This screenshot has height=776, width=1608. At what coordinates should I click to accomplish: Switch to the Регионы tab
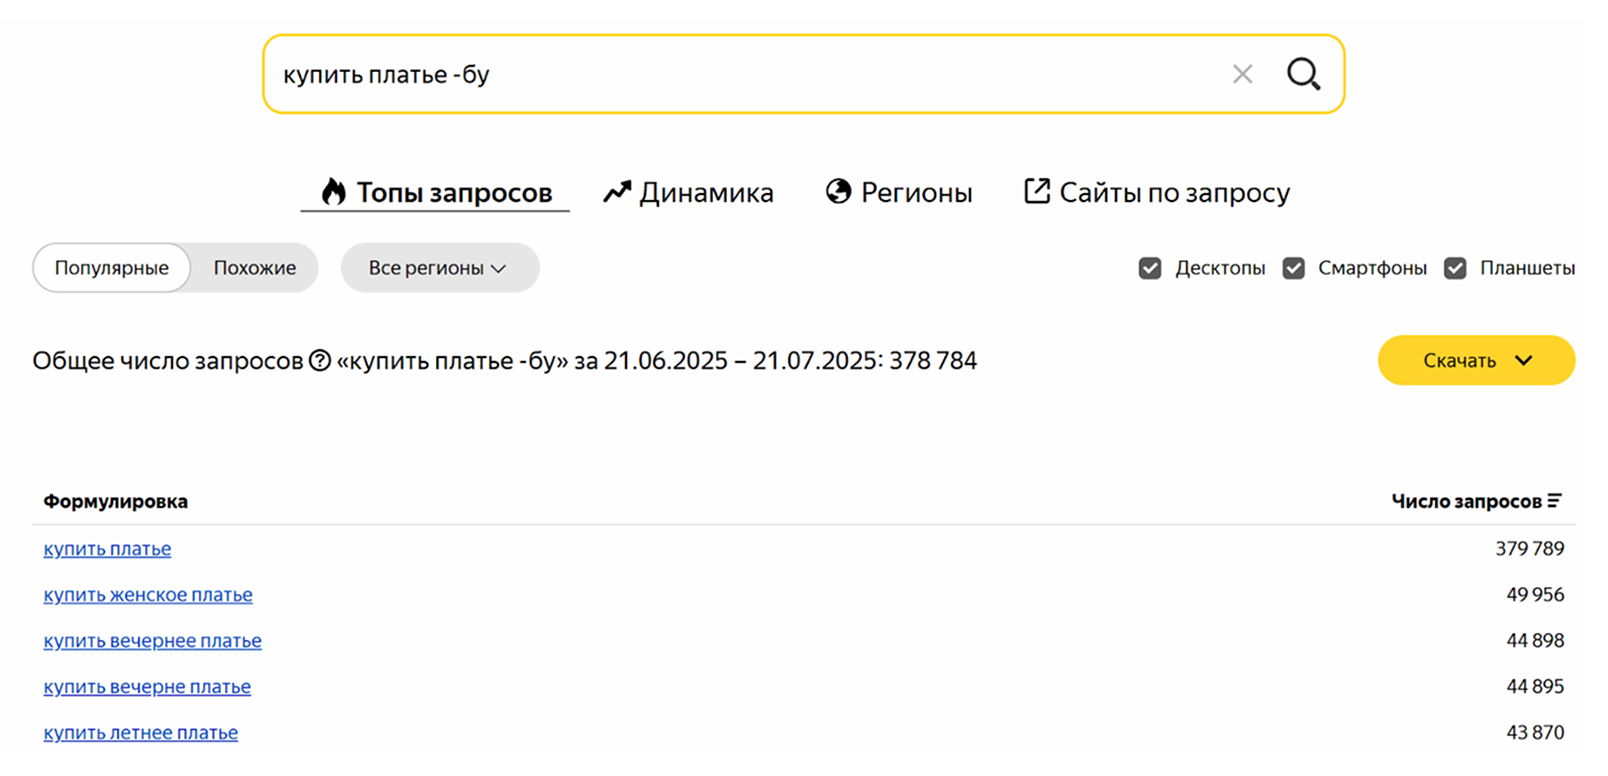click(x=899, y=192)
